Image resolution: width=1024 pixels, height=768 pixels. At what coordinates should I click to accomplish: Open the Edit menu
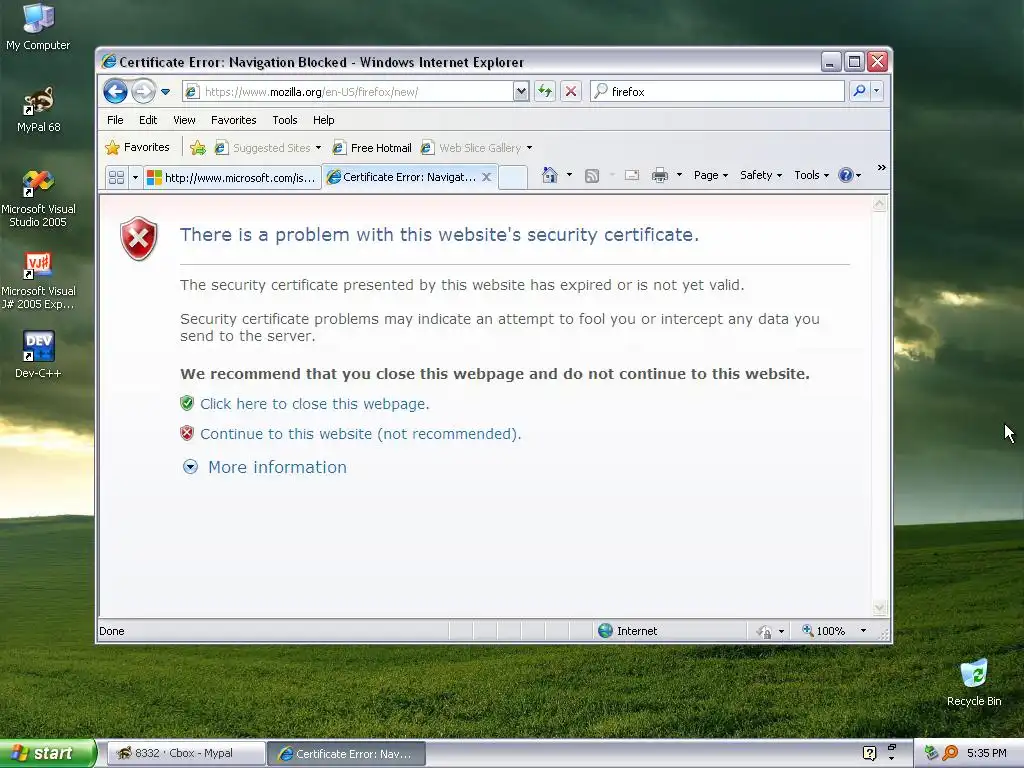click(x=148, y=120)
